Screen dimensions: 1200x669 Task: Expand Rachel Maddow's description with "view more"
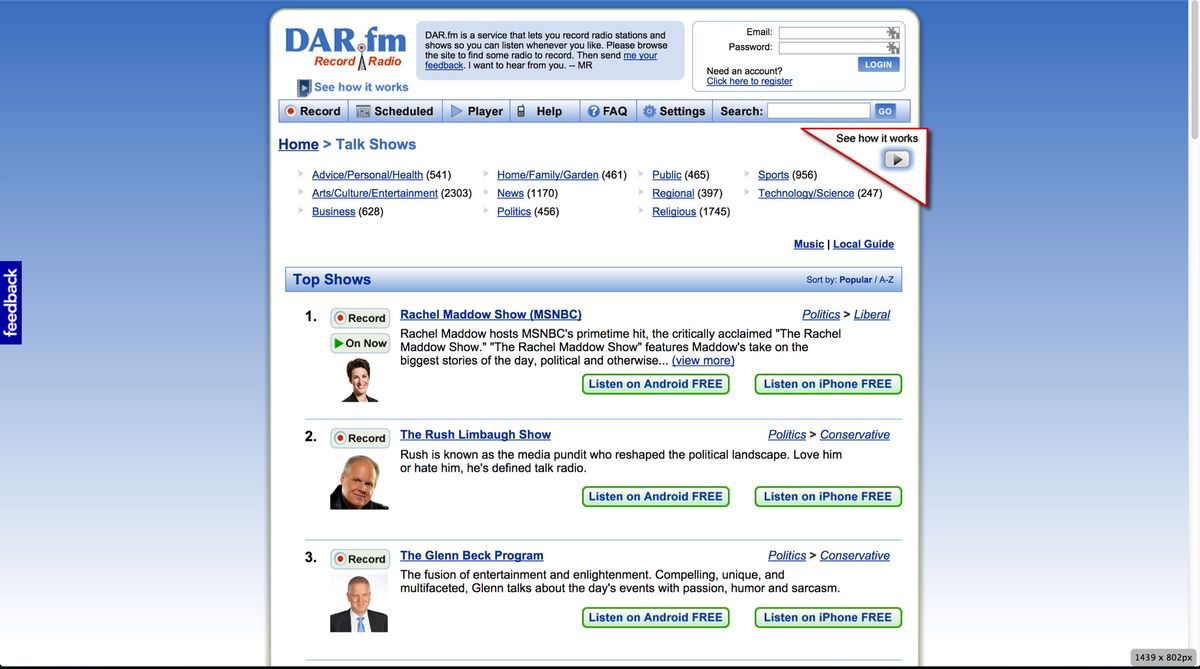click(702, 360)
